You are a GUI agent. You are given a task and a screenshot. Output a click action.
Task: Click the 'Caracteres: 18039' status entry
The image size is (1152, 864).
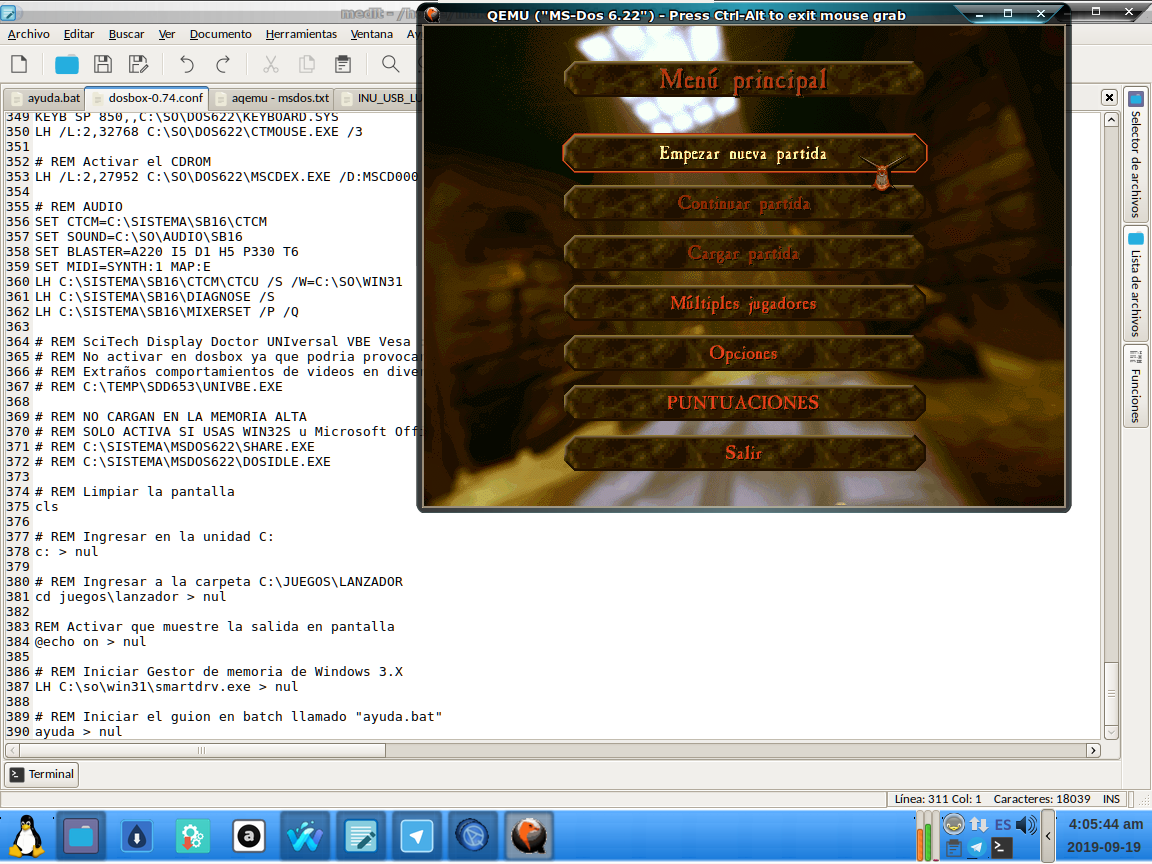pos(1042,799)
